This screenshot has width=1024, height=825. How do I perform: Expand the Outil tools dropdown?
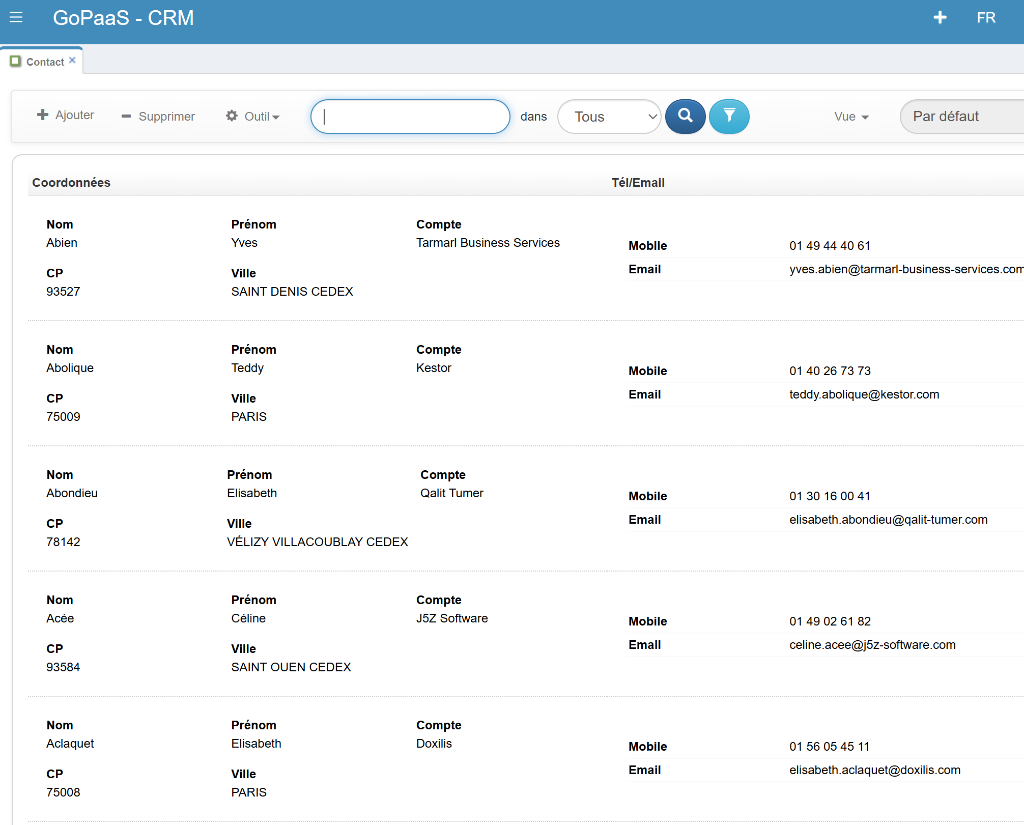(x=253, y=117)
